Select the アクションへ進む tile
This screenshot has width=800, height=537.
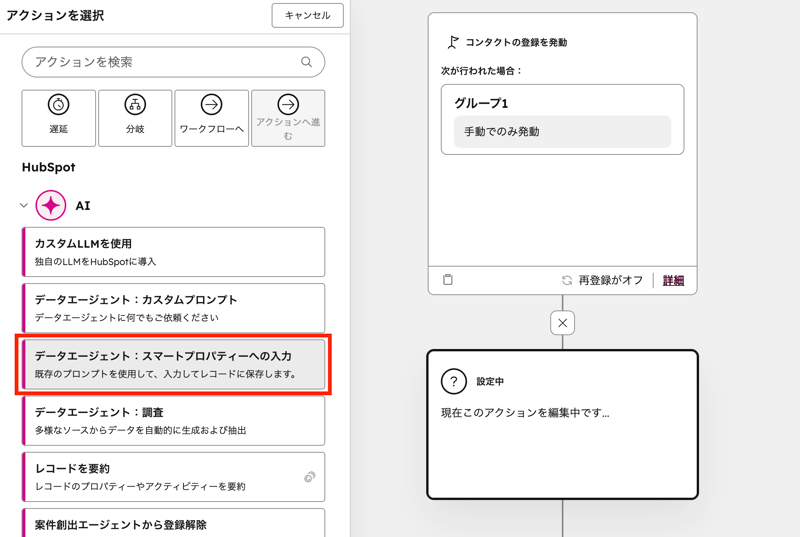pos(288,118)
